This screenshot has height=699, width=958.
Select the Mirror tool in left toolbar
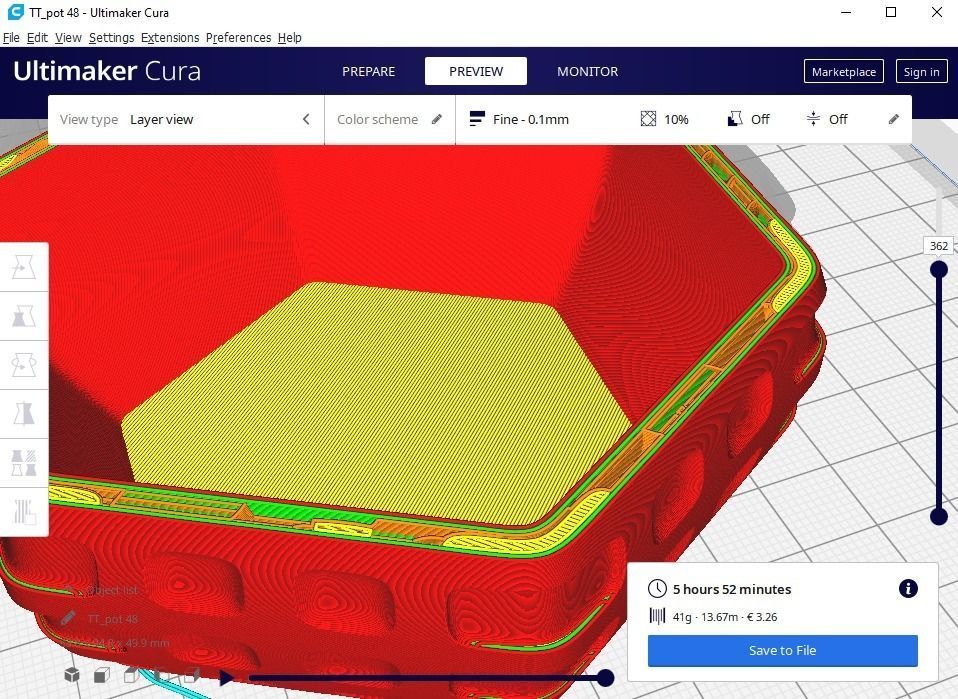coord(24,414)
